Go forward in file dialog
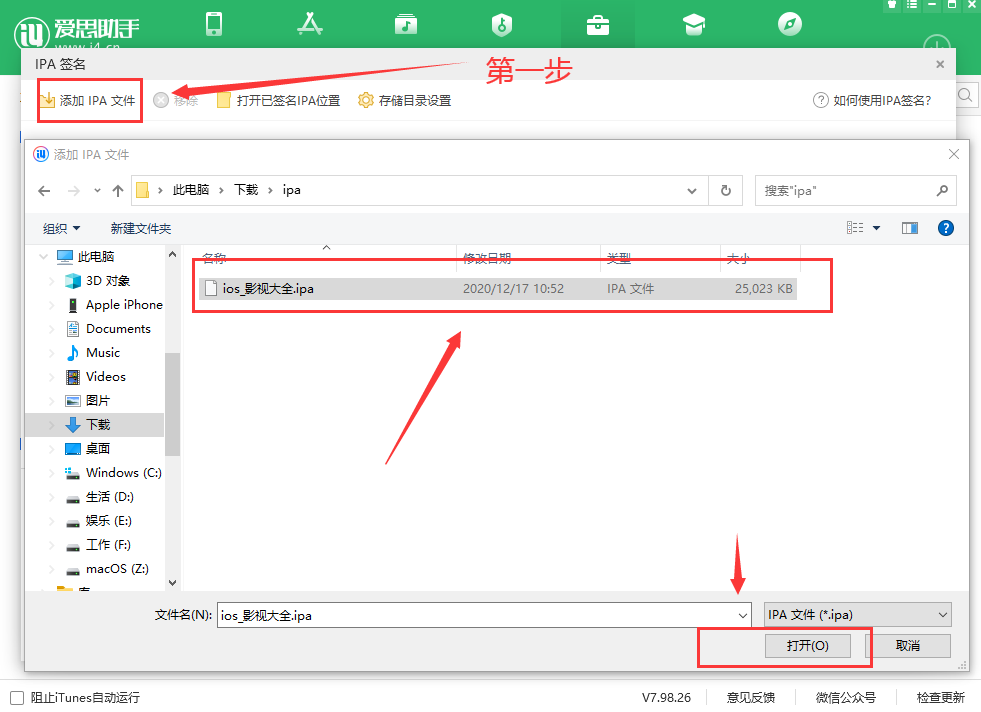 [74, 191]
